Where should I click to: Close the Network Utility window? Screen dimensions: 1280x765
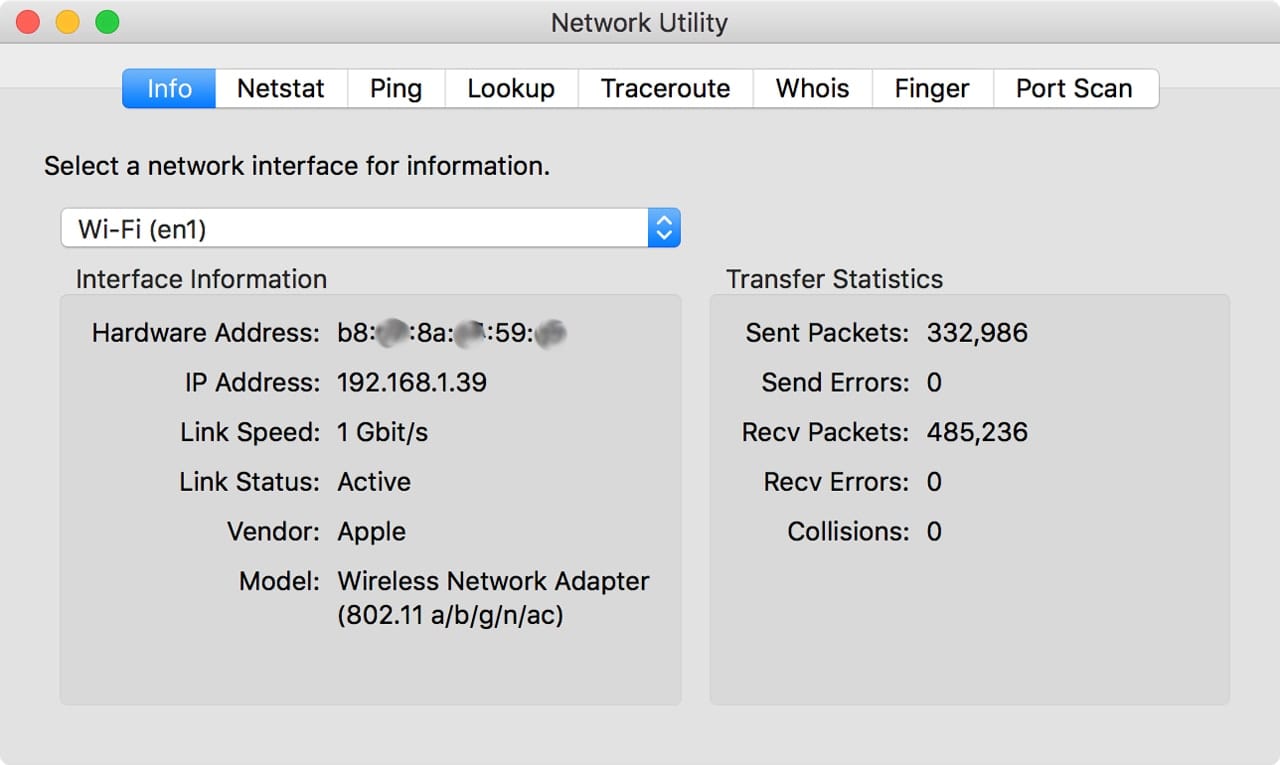coord(28,22)
